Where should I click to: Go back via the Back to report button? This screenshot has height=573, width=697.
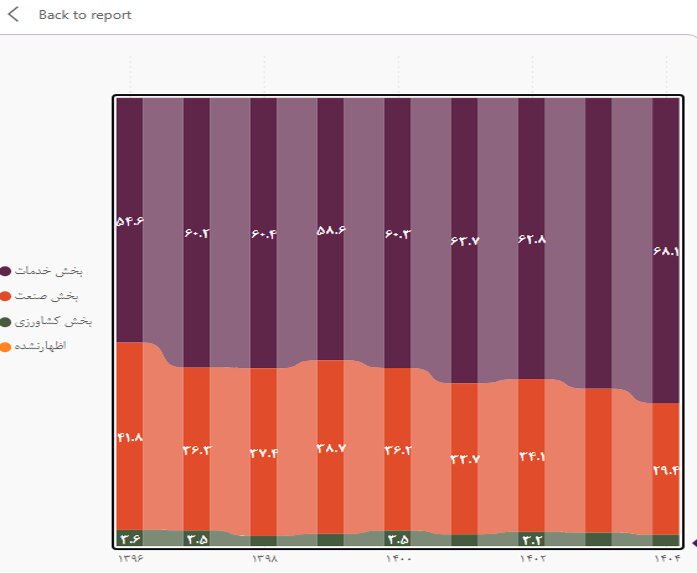(x=69, y=15)
